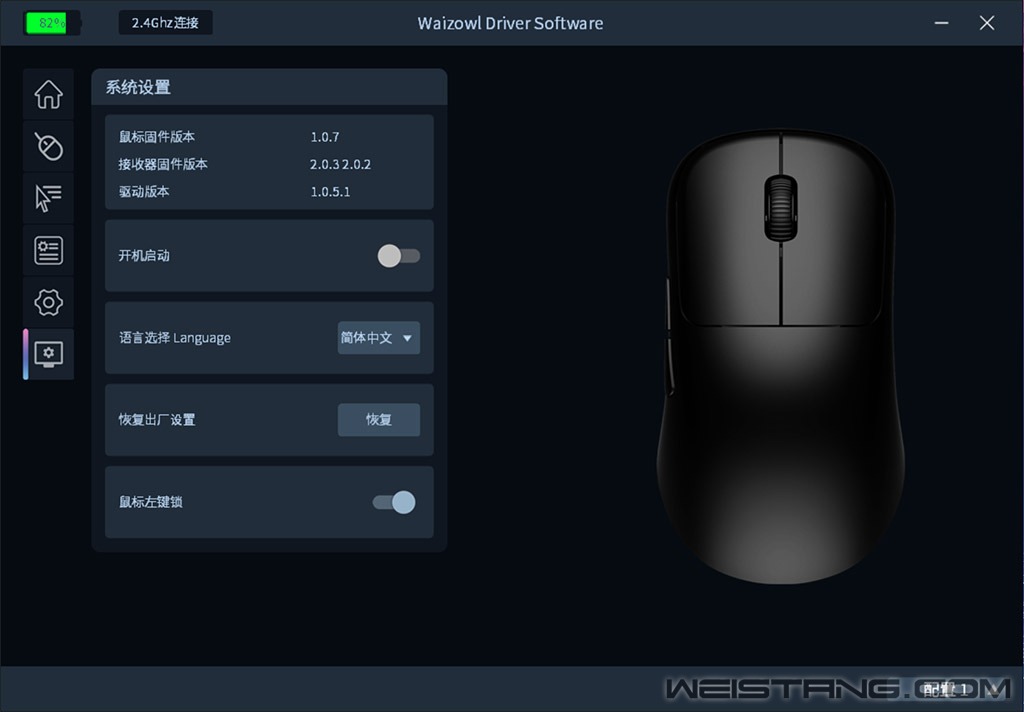Image resolution: width=1024 pixels, height=712 pixels.
Task: Open the 简体中文 language dropdown
Action: (x=379, y=338)
